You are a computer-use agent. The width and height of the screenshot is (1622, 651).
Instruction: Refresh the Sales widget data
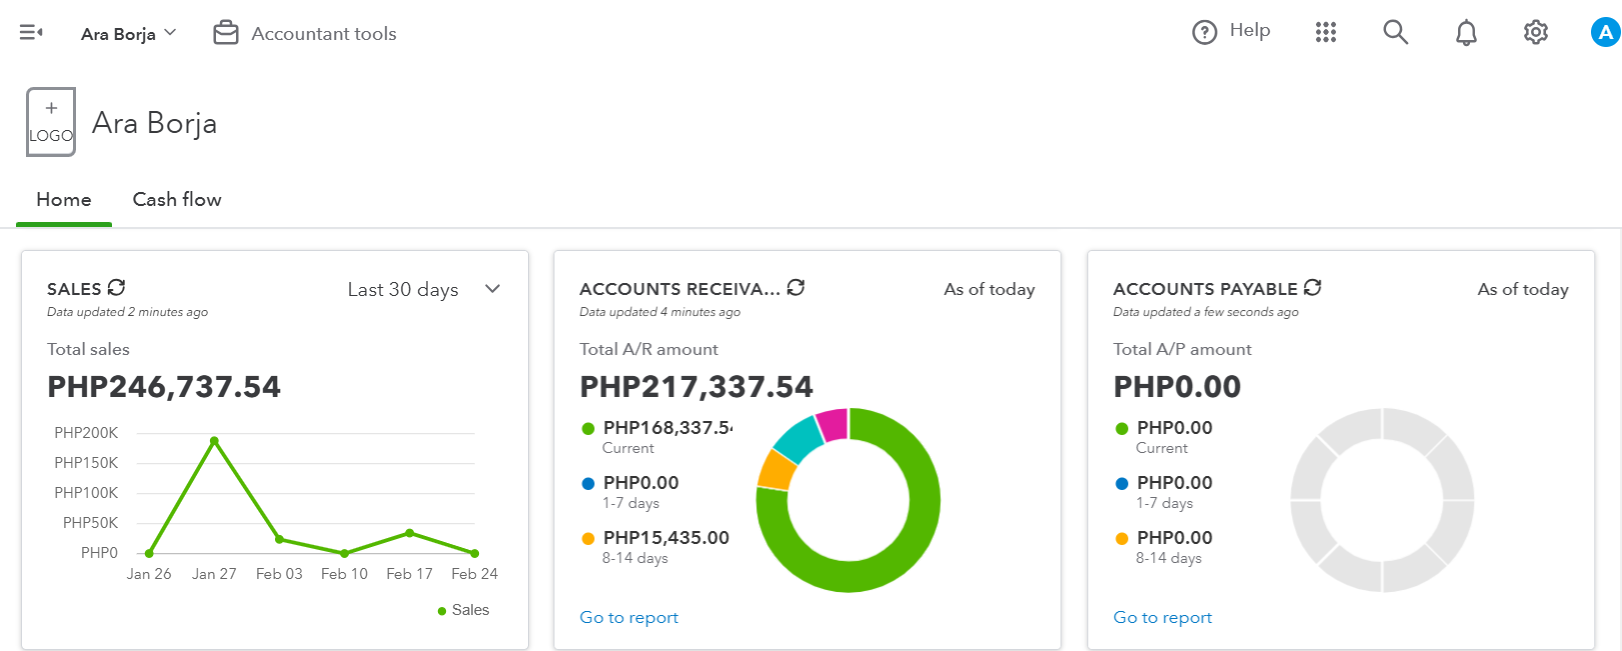pos(117,288)
